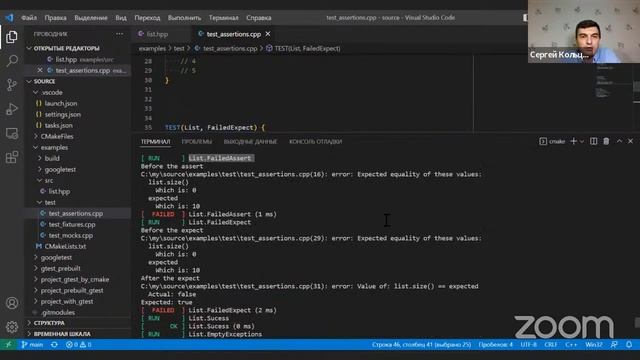The width and height of the screenshot is (640, 360).
Task: Open the Remote Explorer view
Action: pyautogui.click(x=12, y=133)
